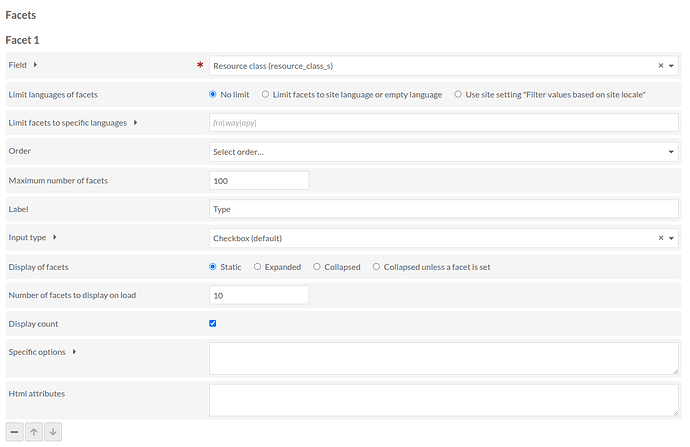The width and height of the screenshot is (690, 447).
Task: Click the Label text field containing Type
Action: pyautogui.click(x=443, y=210)
